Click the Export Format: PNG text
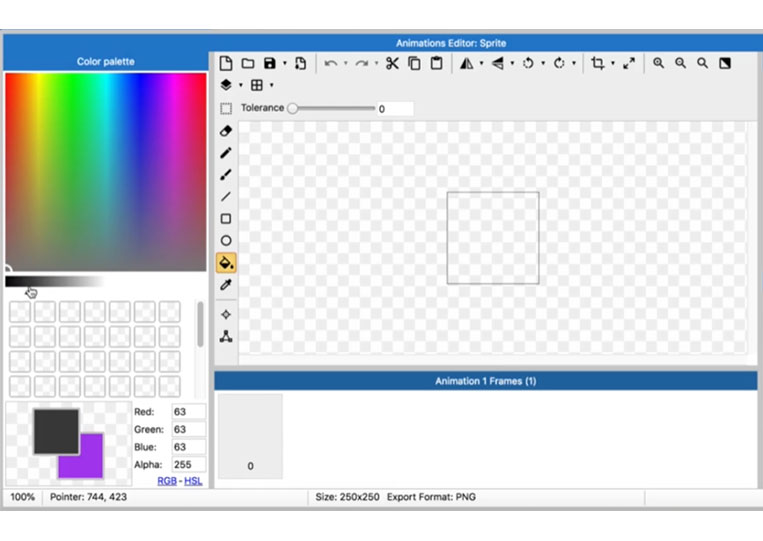This screenshot has height=541, width=763. tap(431, 497)
